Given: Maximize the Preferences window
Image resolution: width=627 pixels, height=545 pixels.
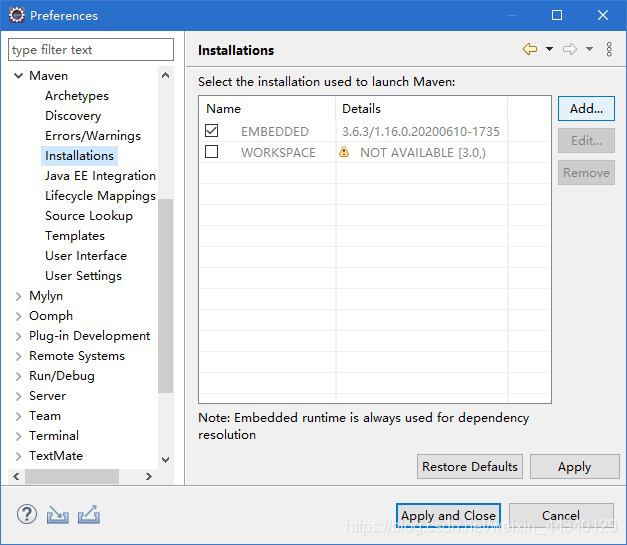Looking at the screenshot, I should (557, 15).
